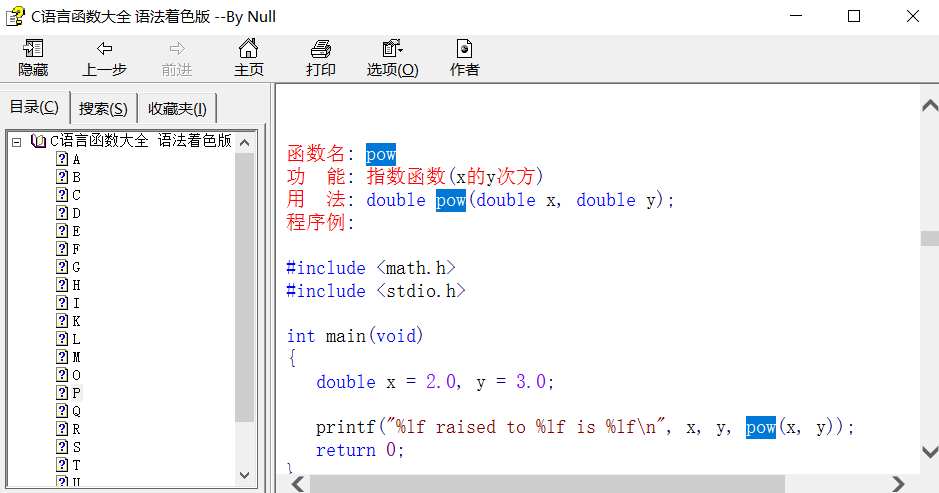This screenshot has height=493, width=939.
Task: Click the highlighted pow after 函数名
Action: (x=381, y=154)
